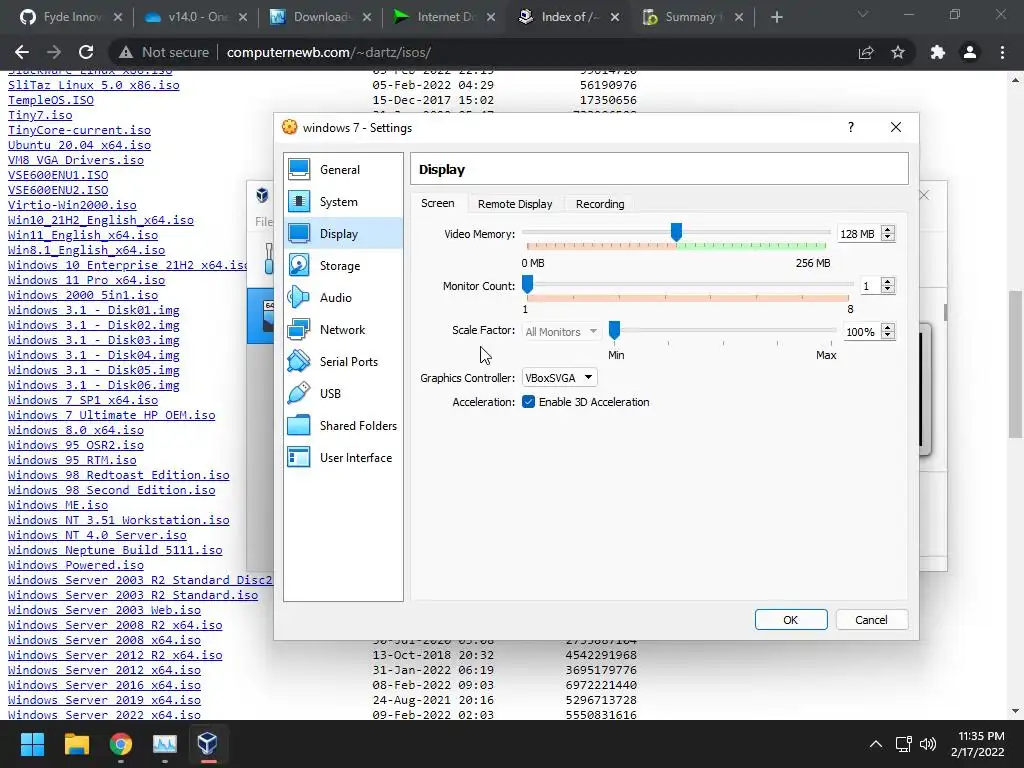The height and width of the screenshot is (768, 1024).
Task: Click the Scale Factor slider handle
Action: 614,330
